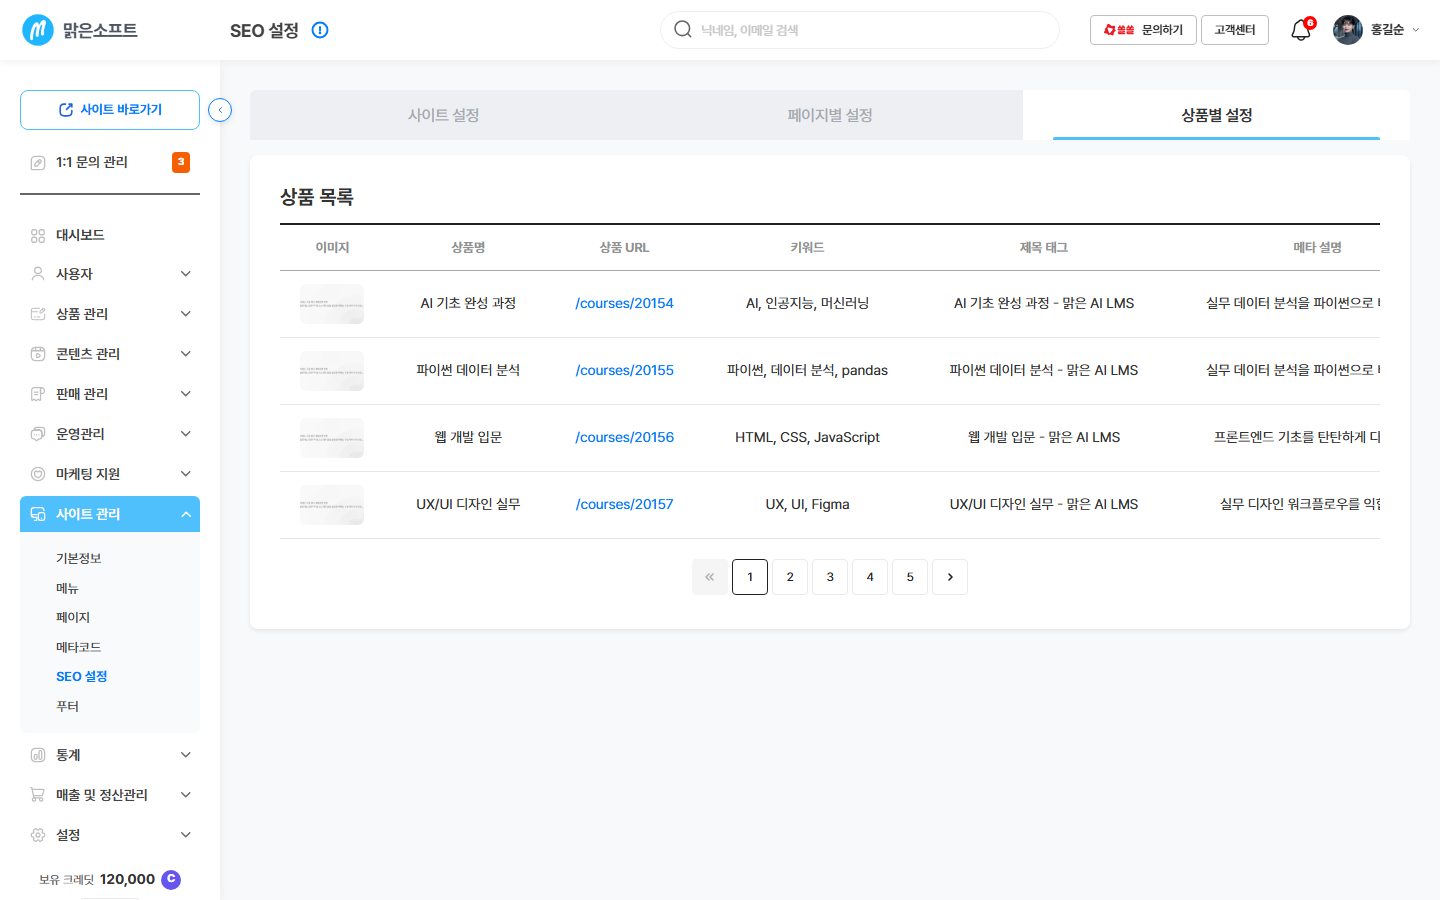Viewport: 1440px width, 900px height.
Task: Open the SEO 설정 submenu item
Action: point(82,676)
